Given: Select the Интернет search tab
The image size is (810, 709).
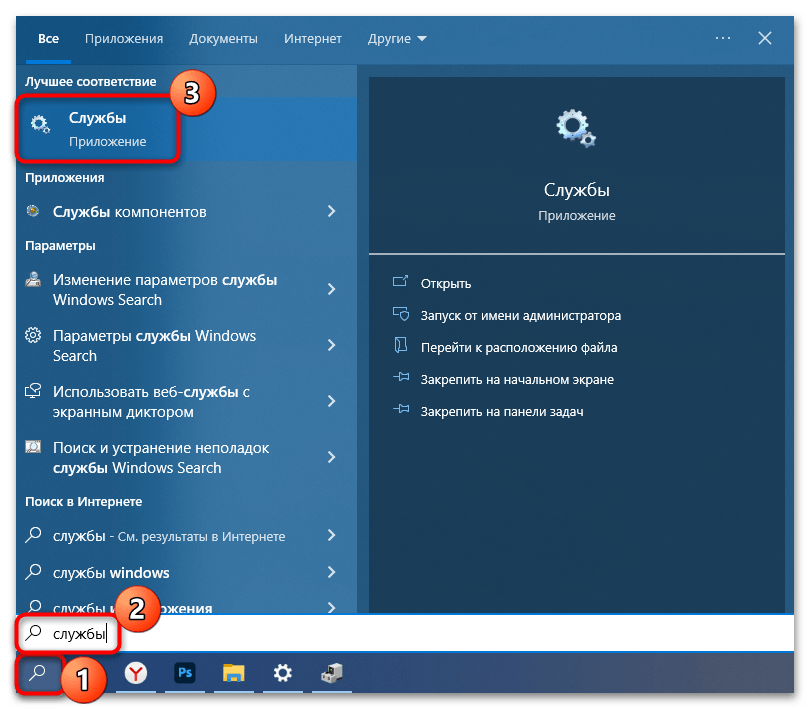Looking at the screenshot, I should click(x=313, y=38).
